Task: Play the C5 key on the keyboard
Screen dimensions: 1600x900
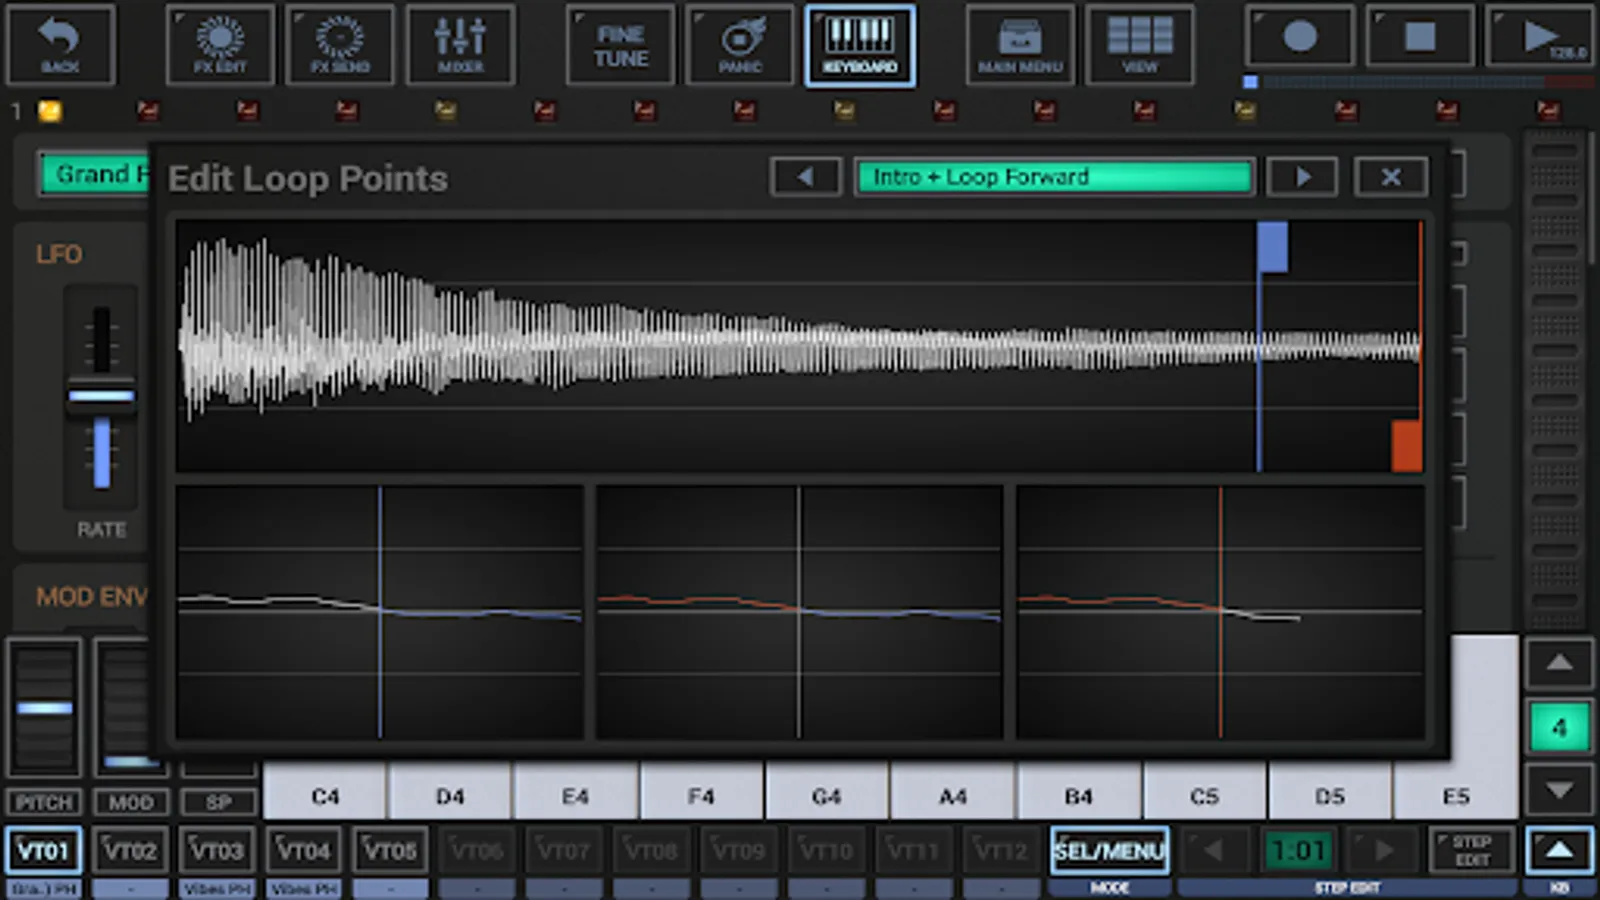Action: 1205,796
